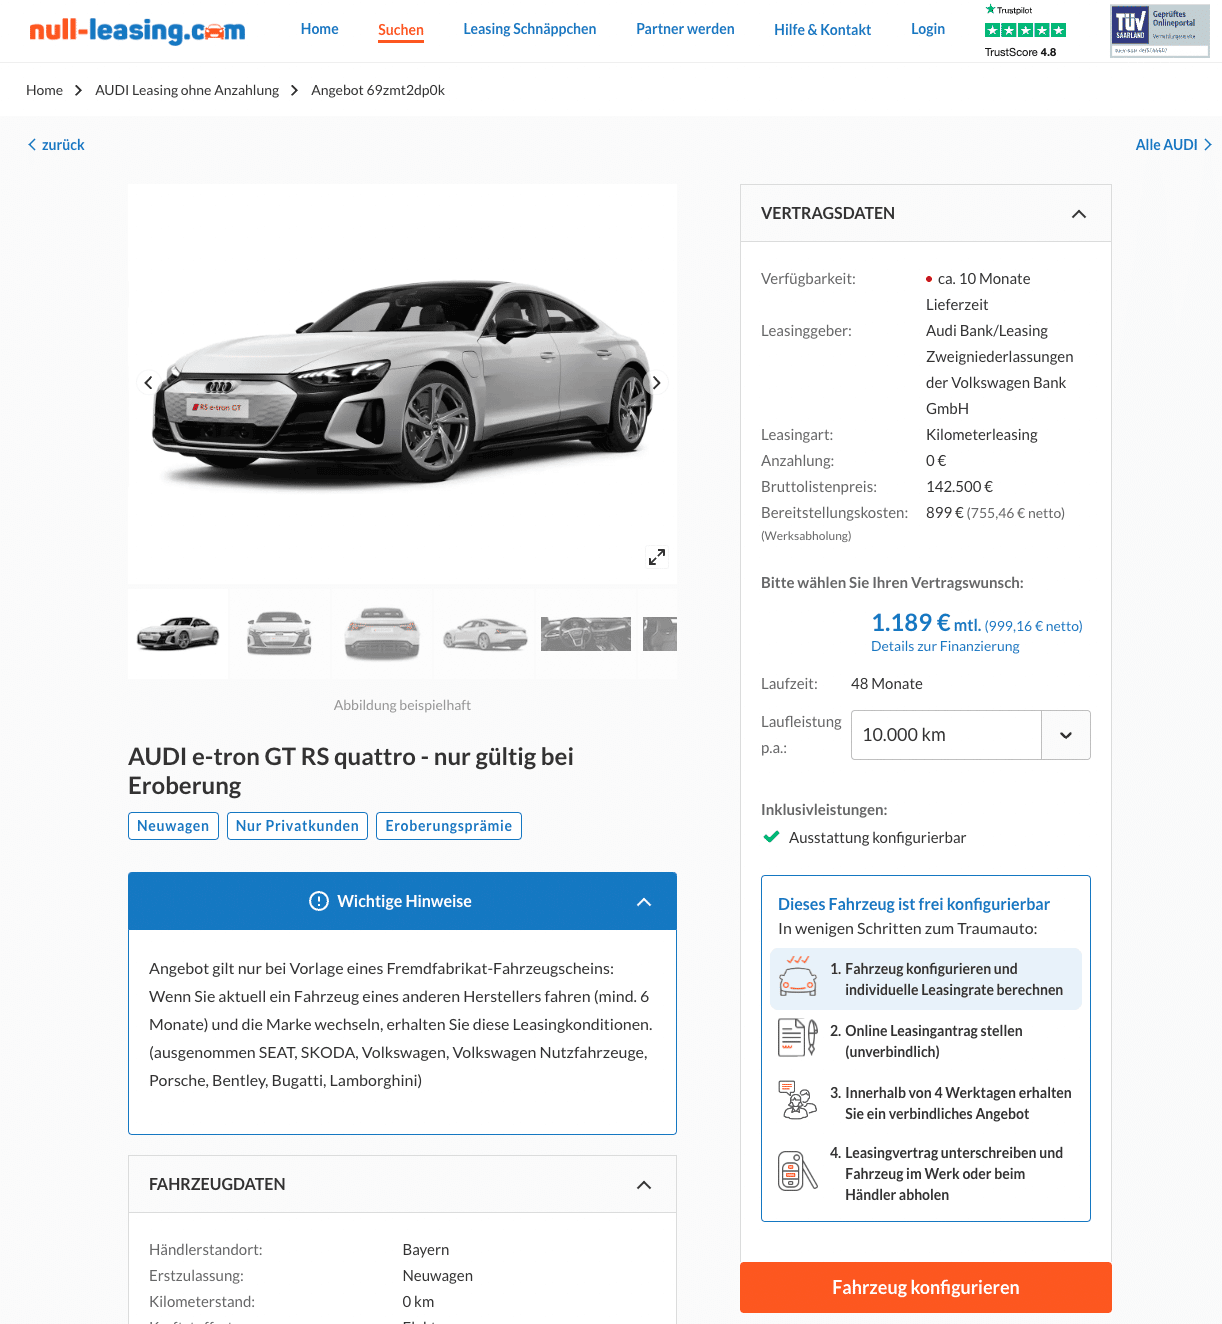Click 'Dieses Fahrzeug ist frei konfigurierbar' heading
1222x1324 pixels.
pyautogui.click(x=914, y=904)
